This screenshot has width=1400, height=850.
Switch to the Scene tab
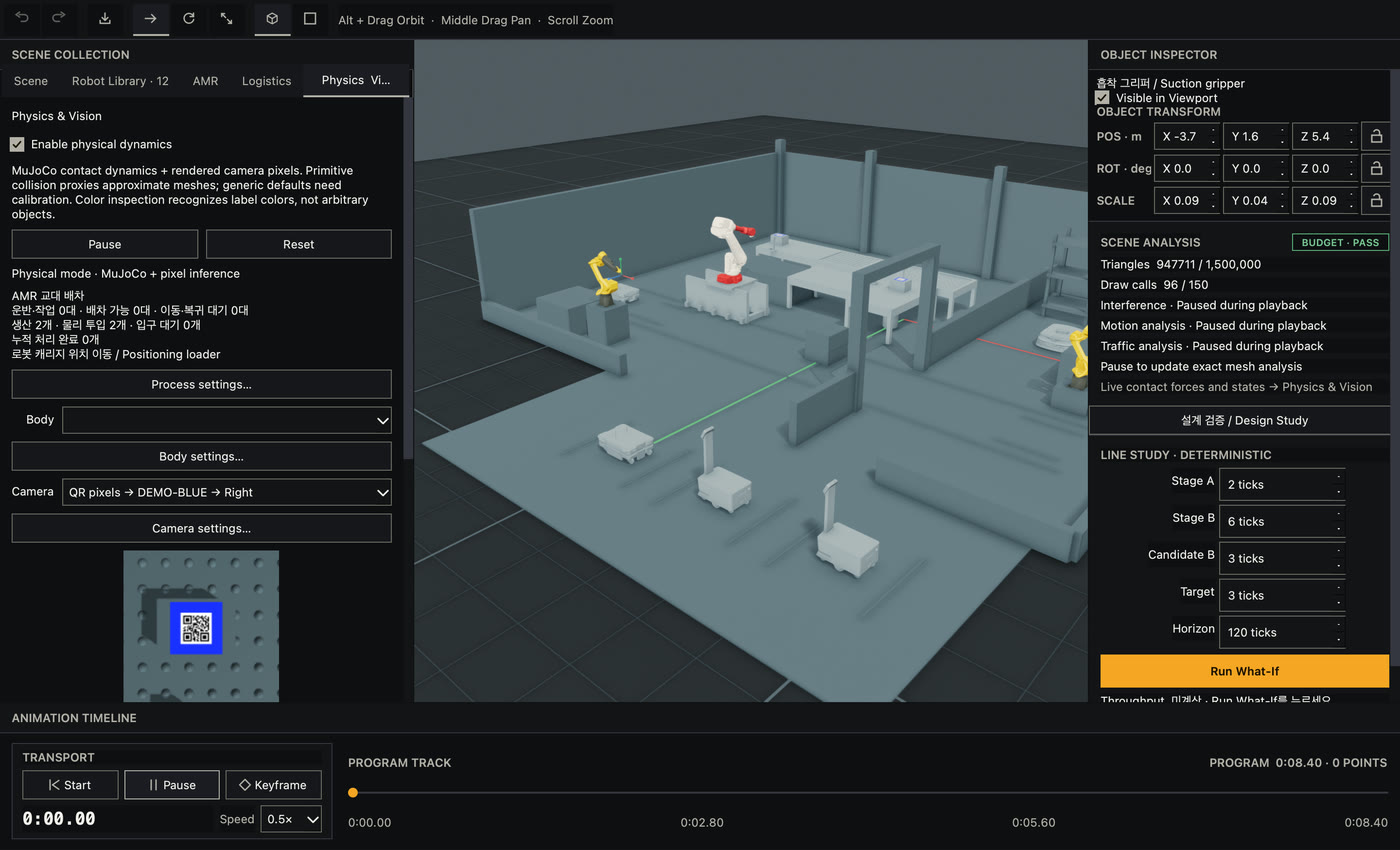[x=30, y=81]
